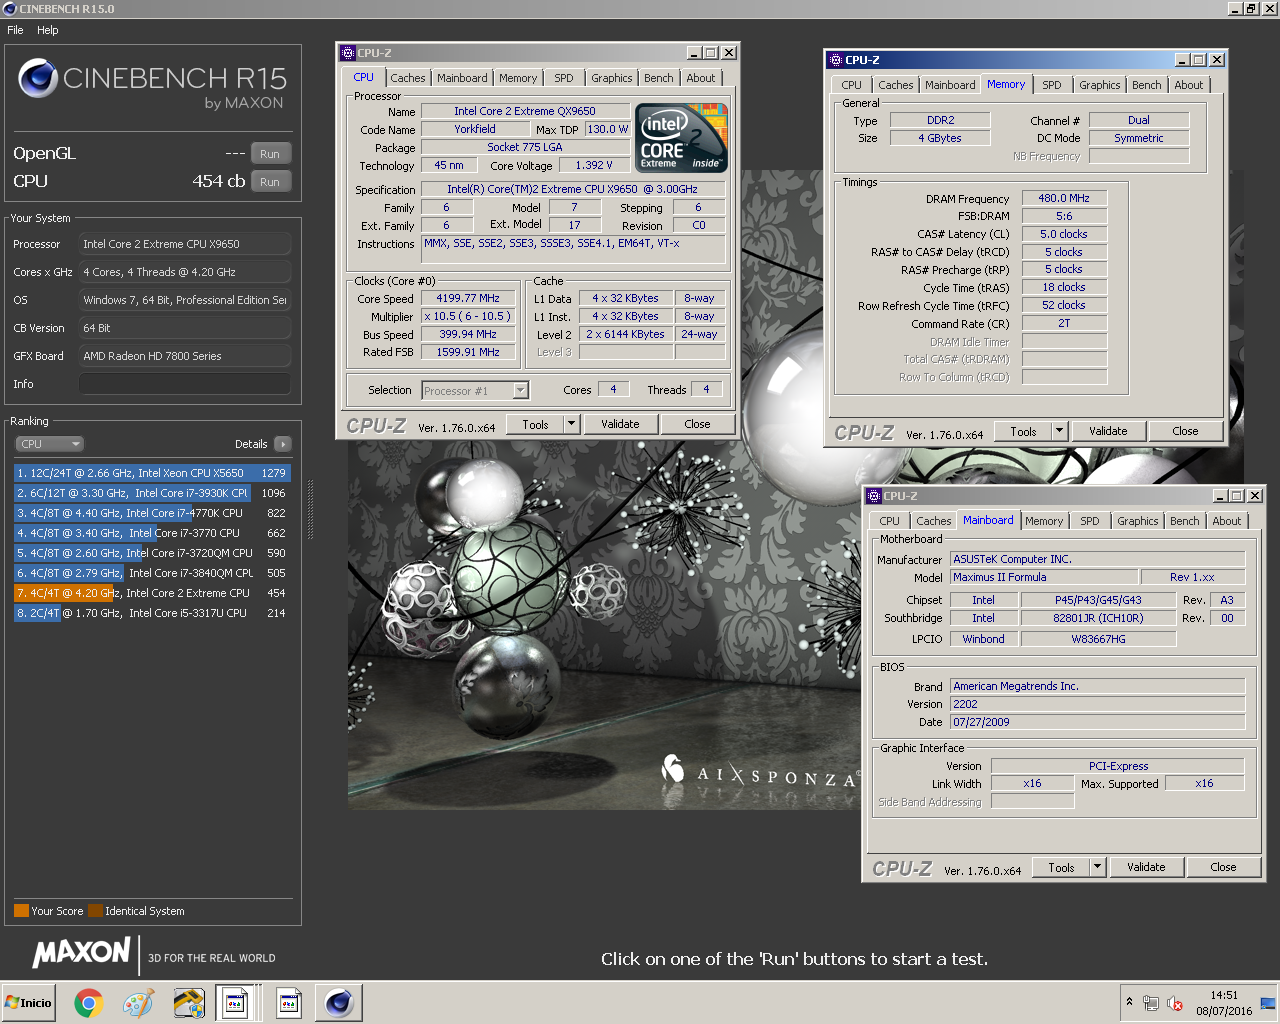Image resolution: width=1280 pixels, height=1024 pixels.
Task: Run the CPU benchmark
Action: pos(270,182)
